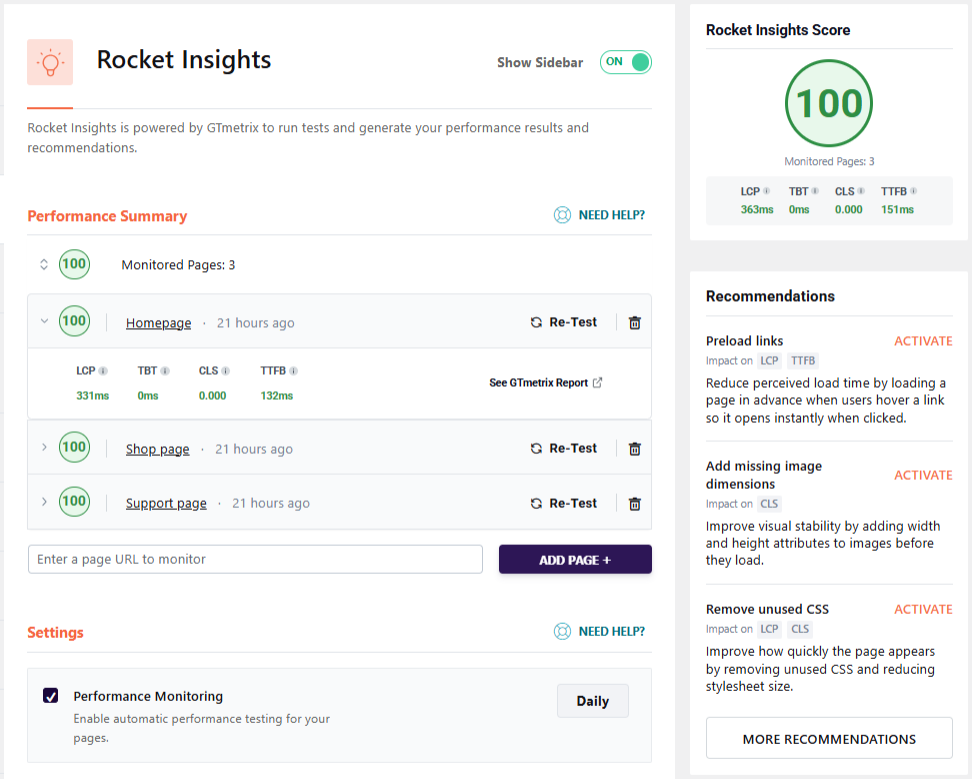Expand the Shop page row

44,447
